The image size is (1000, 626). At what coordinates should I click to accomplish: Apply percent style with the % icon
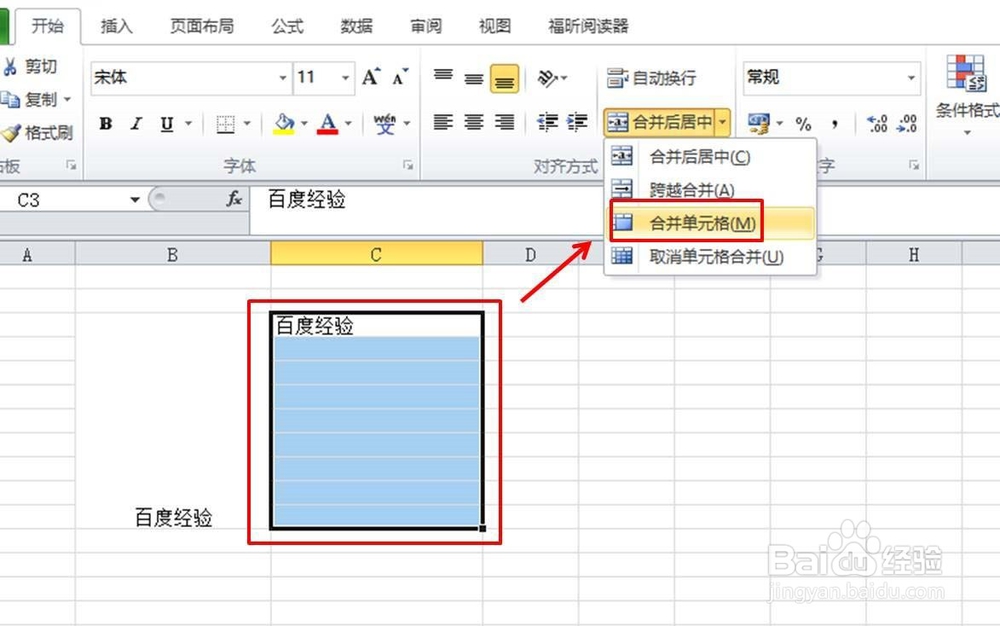pyautogui.click(x=805, y=124)
